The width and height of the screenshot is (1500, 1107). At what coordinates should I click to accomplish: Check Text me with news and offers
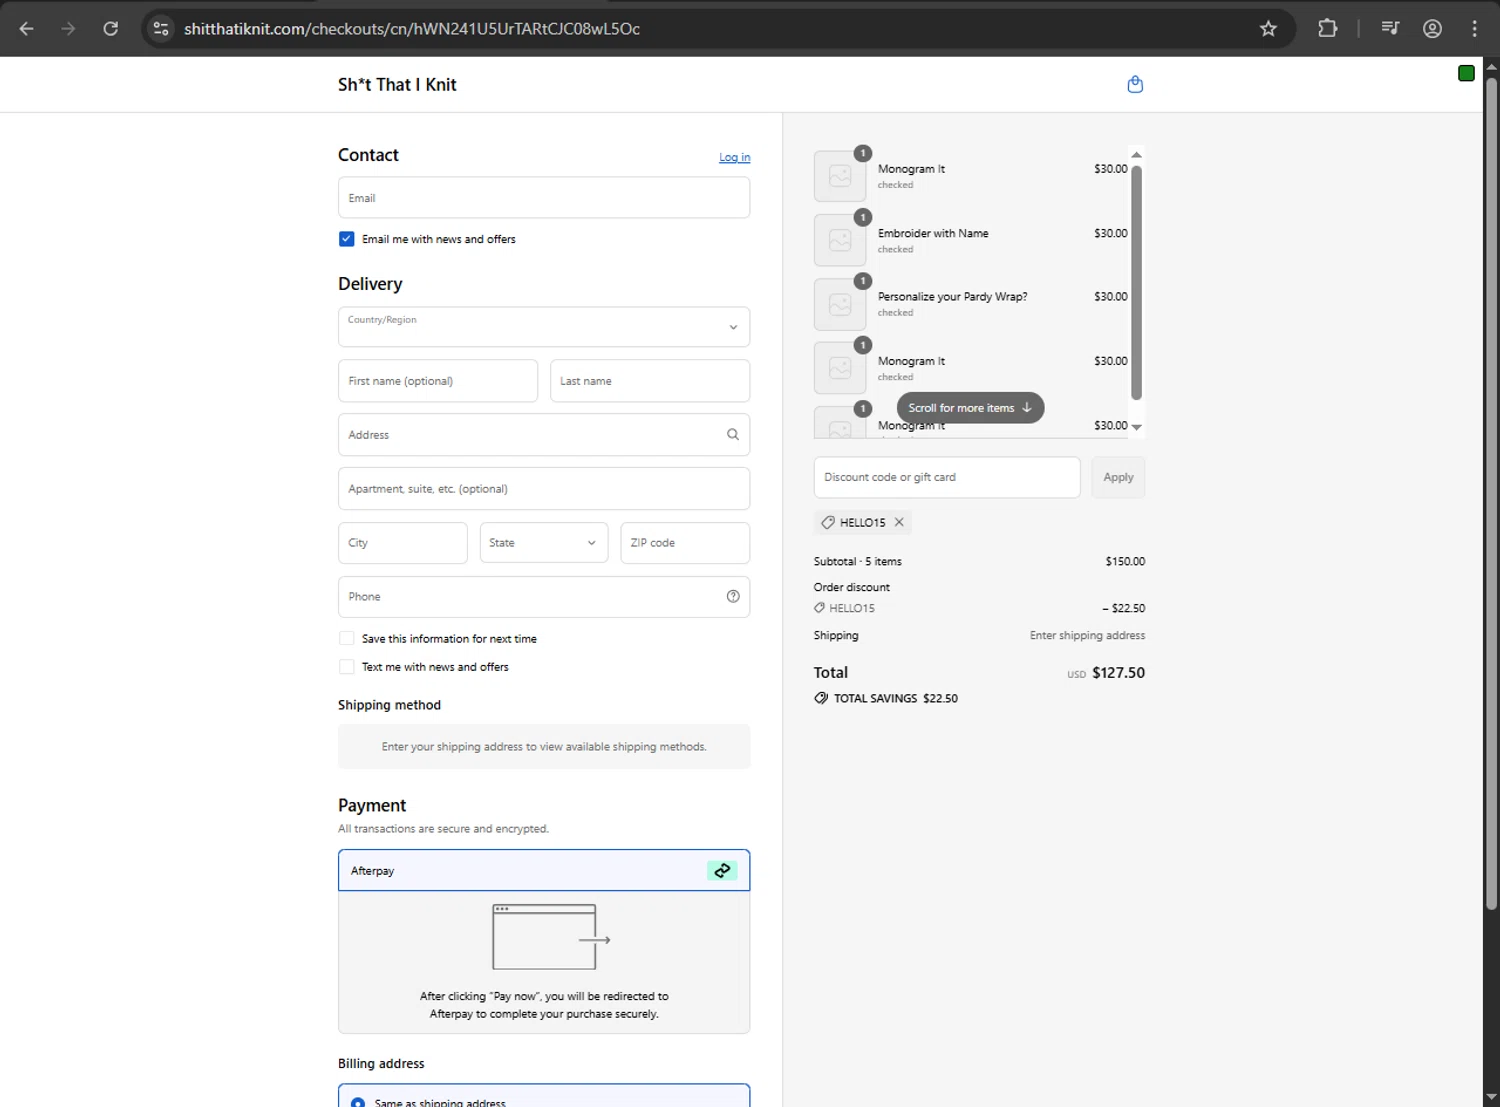[x=346, y=666]
